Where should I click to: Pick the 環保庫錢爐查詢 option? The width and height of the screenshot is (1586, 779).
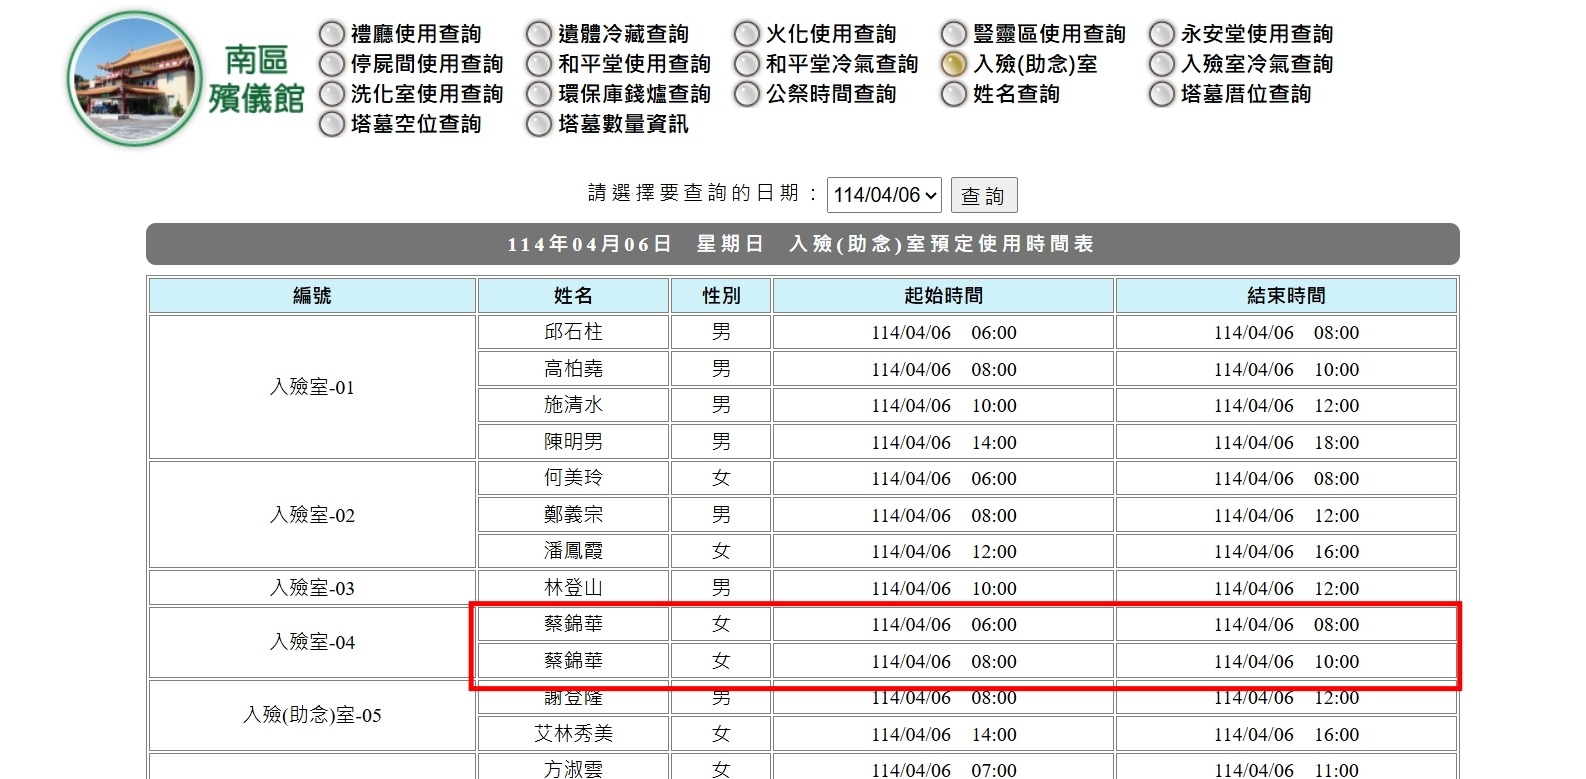pyautogui.click(x=539, y=94)
